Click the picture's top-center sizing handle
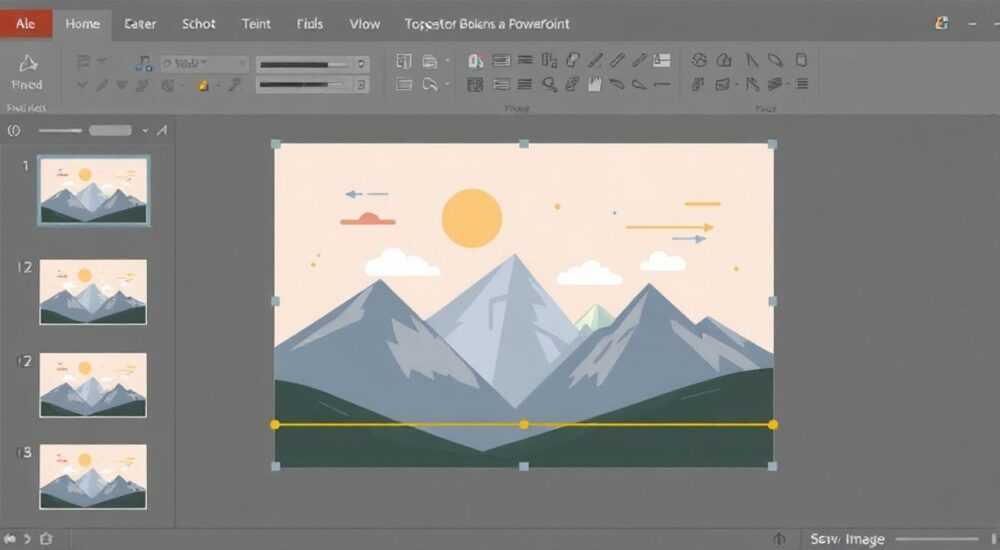Image resolution: width=1000 pixels, height=550 pixels. click(x=524, y=144)
